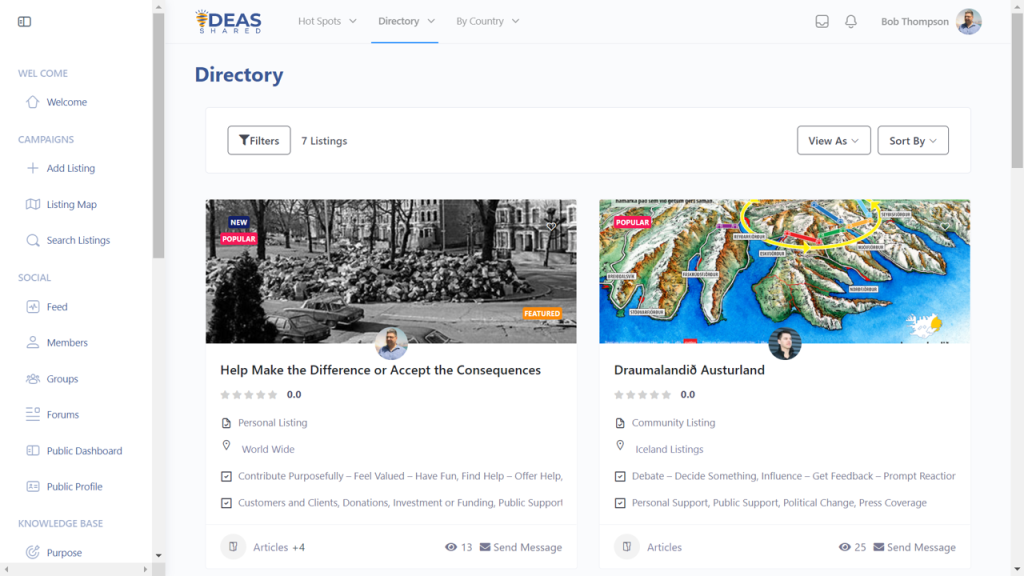This screenshot has height=576, width=1024.
Task: Go to Welcome in the sidebar
Action: 67,102
